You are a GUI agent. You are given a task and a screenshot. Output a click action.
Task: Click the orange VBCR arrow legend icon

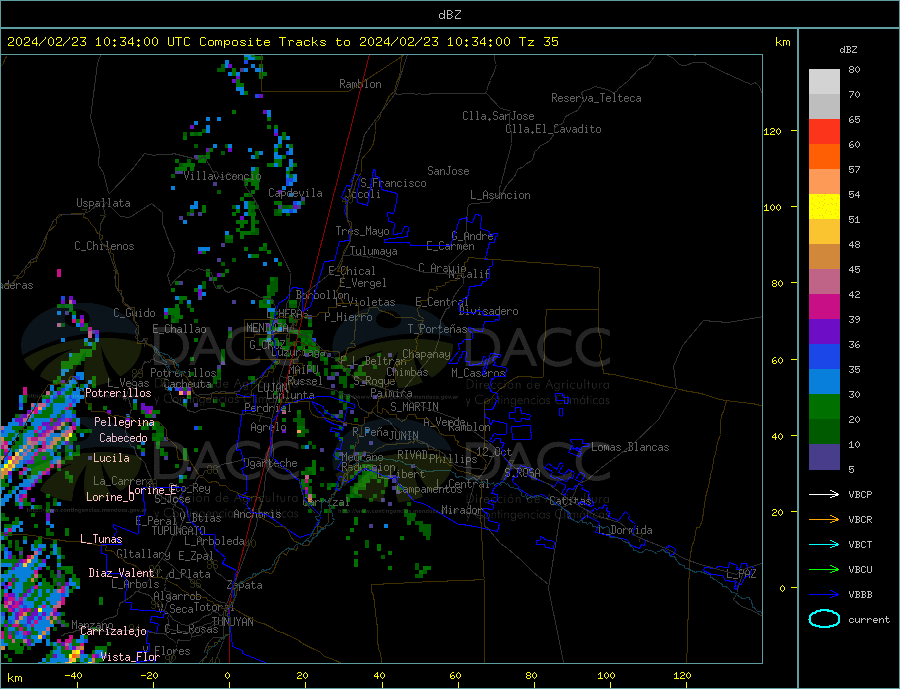[x=824, y=519]
